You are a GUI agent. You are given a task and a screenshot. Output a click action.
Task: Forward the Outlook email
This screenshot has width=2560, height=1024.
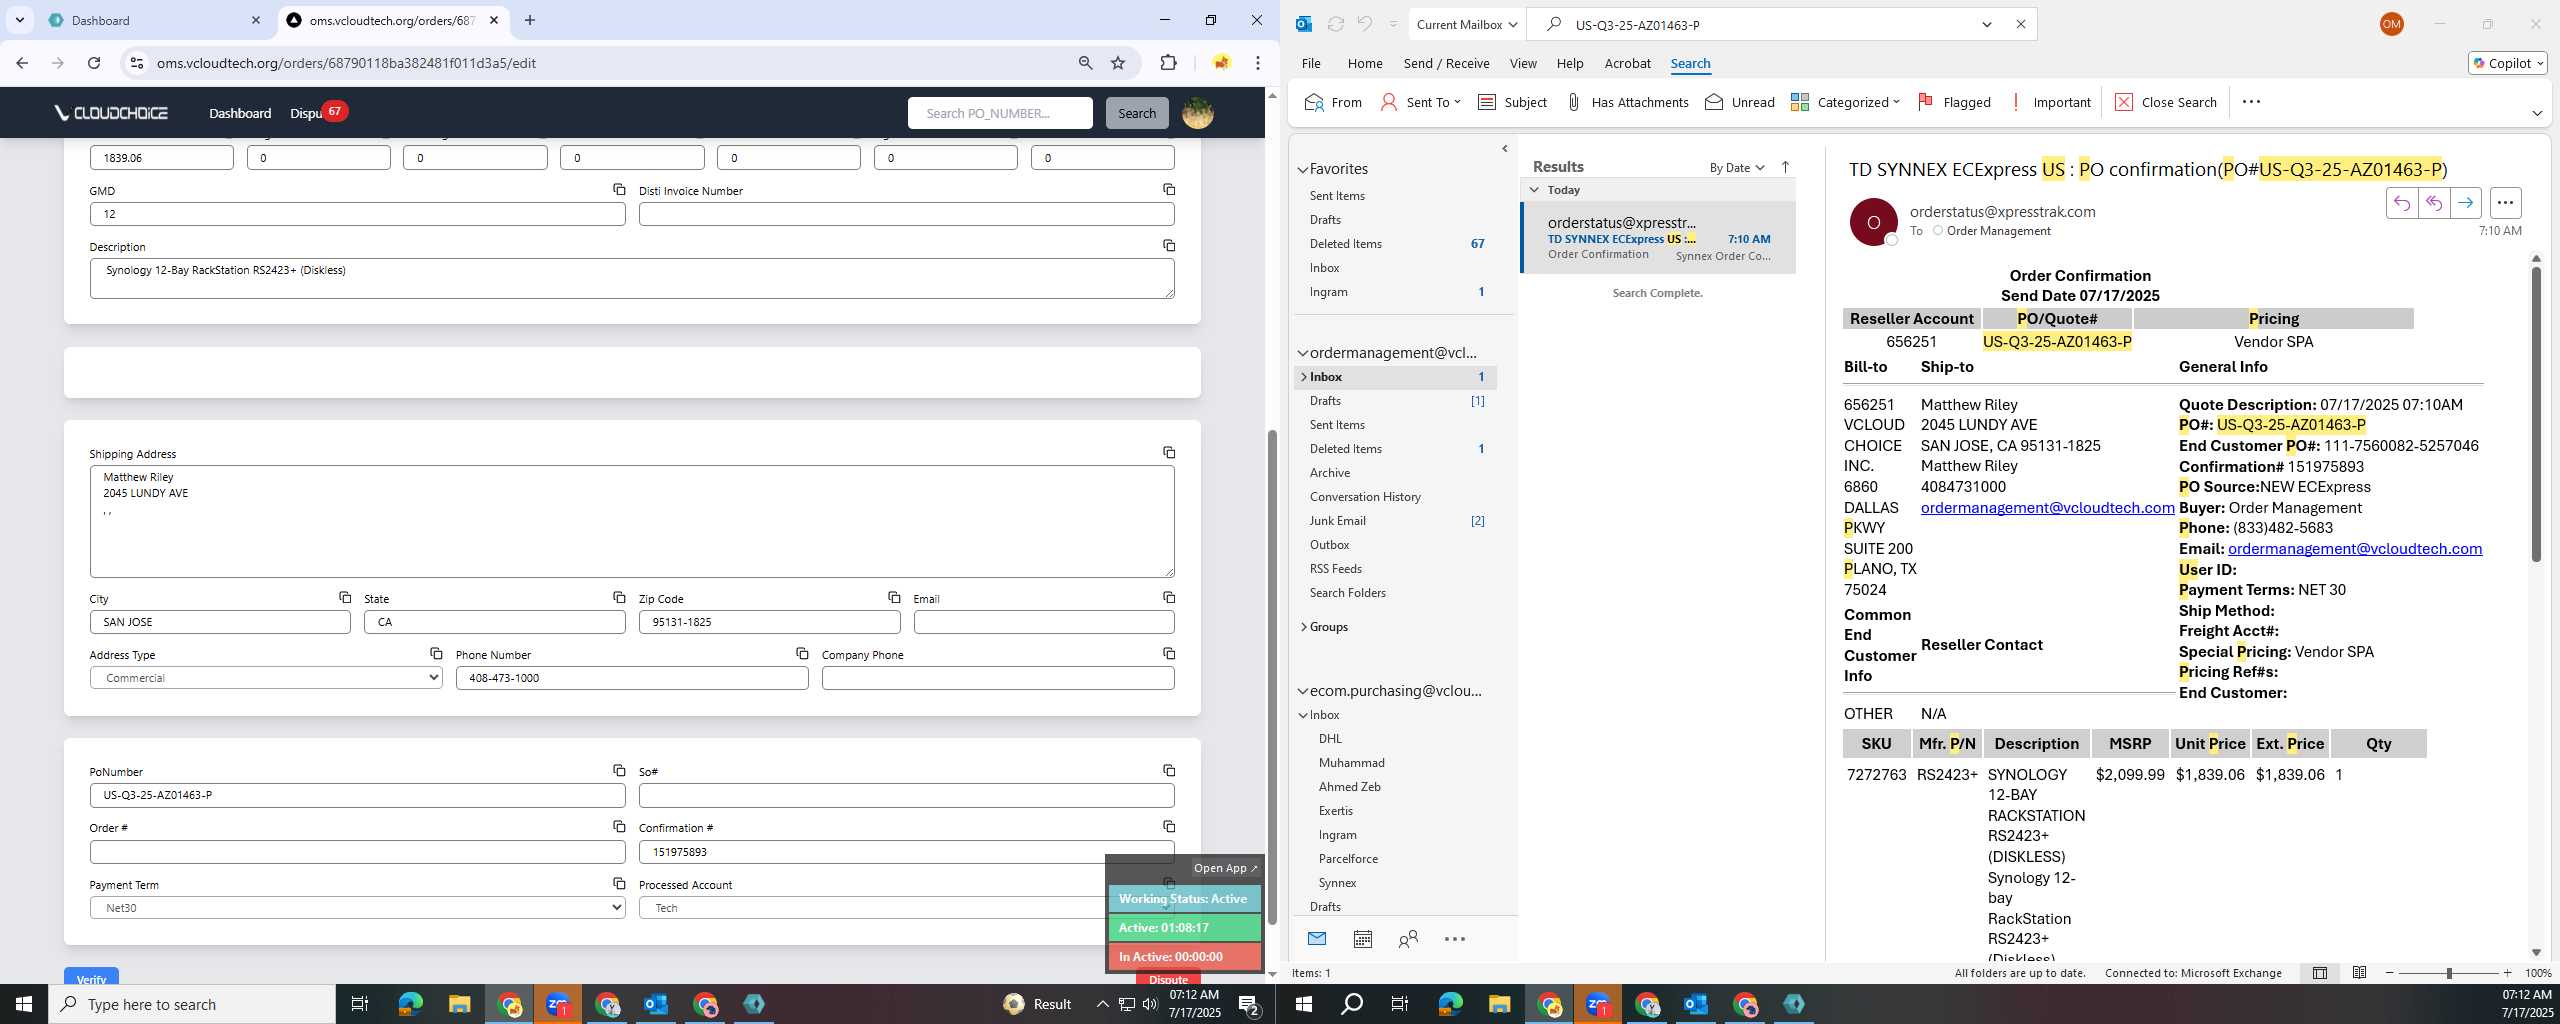pyautogui.click(x=2465, y=203)
